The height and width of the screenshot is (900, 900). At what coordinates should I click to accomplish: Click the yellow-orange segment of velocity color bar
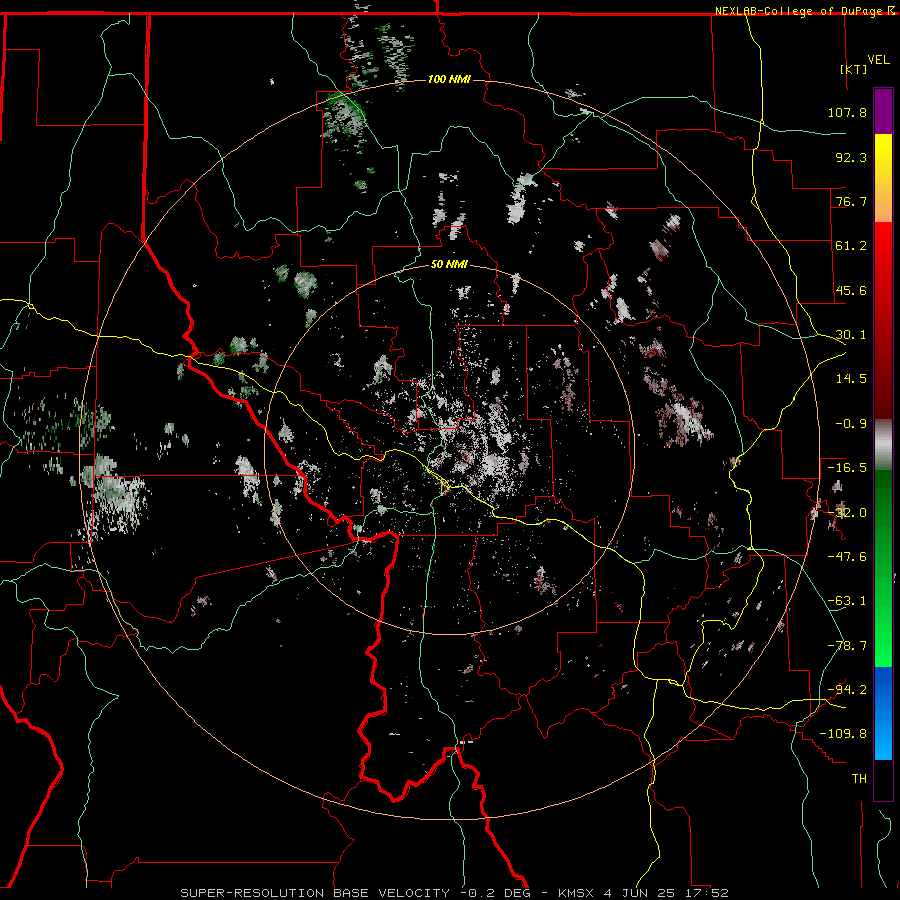click(883, 178)
